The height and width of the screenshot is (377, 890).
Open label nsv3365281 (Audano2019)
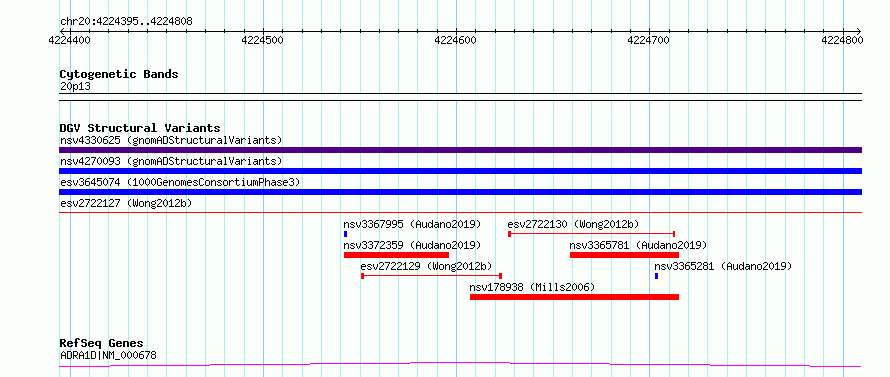723,266
